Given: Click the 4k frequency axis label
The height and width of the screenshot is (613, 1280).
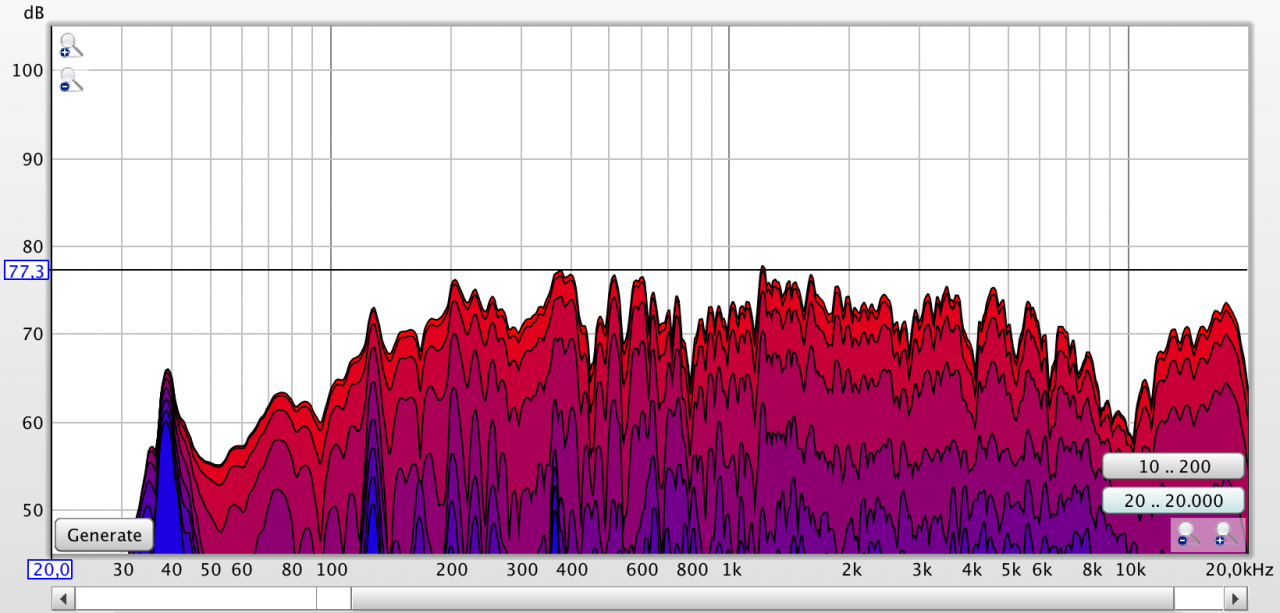Looking at the screenshot, I should coord(972,570).
